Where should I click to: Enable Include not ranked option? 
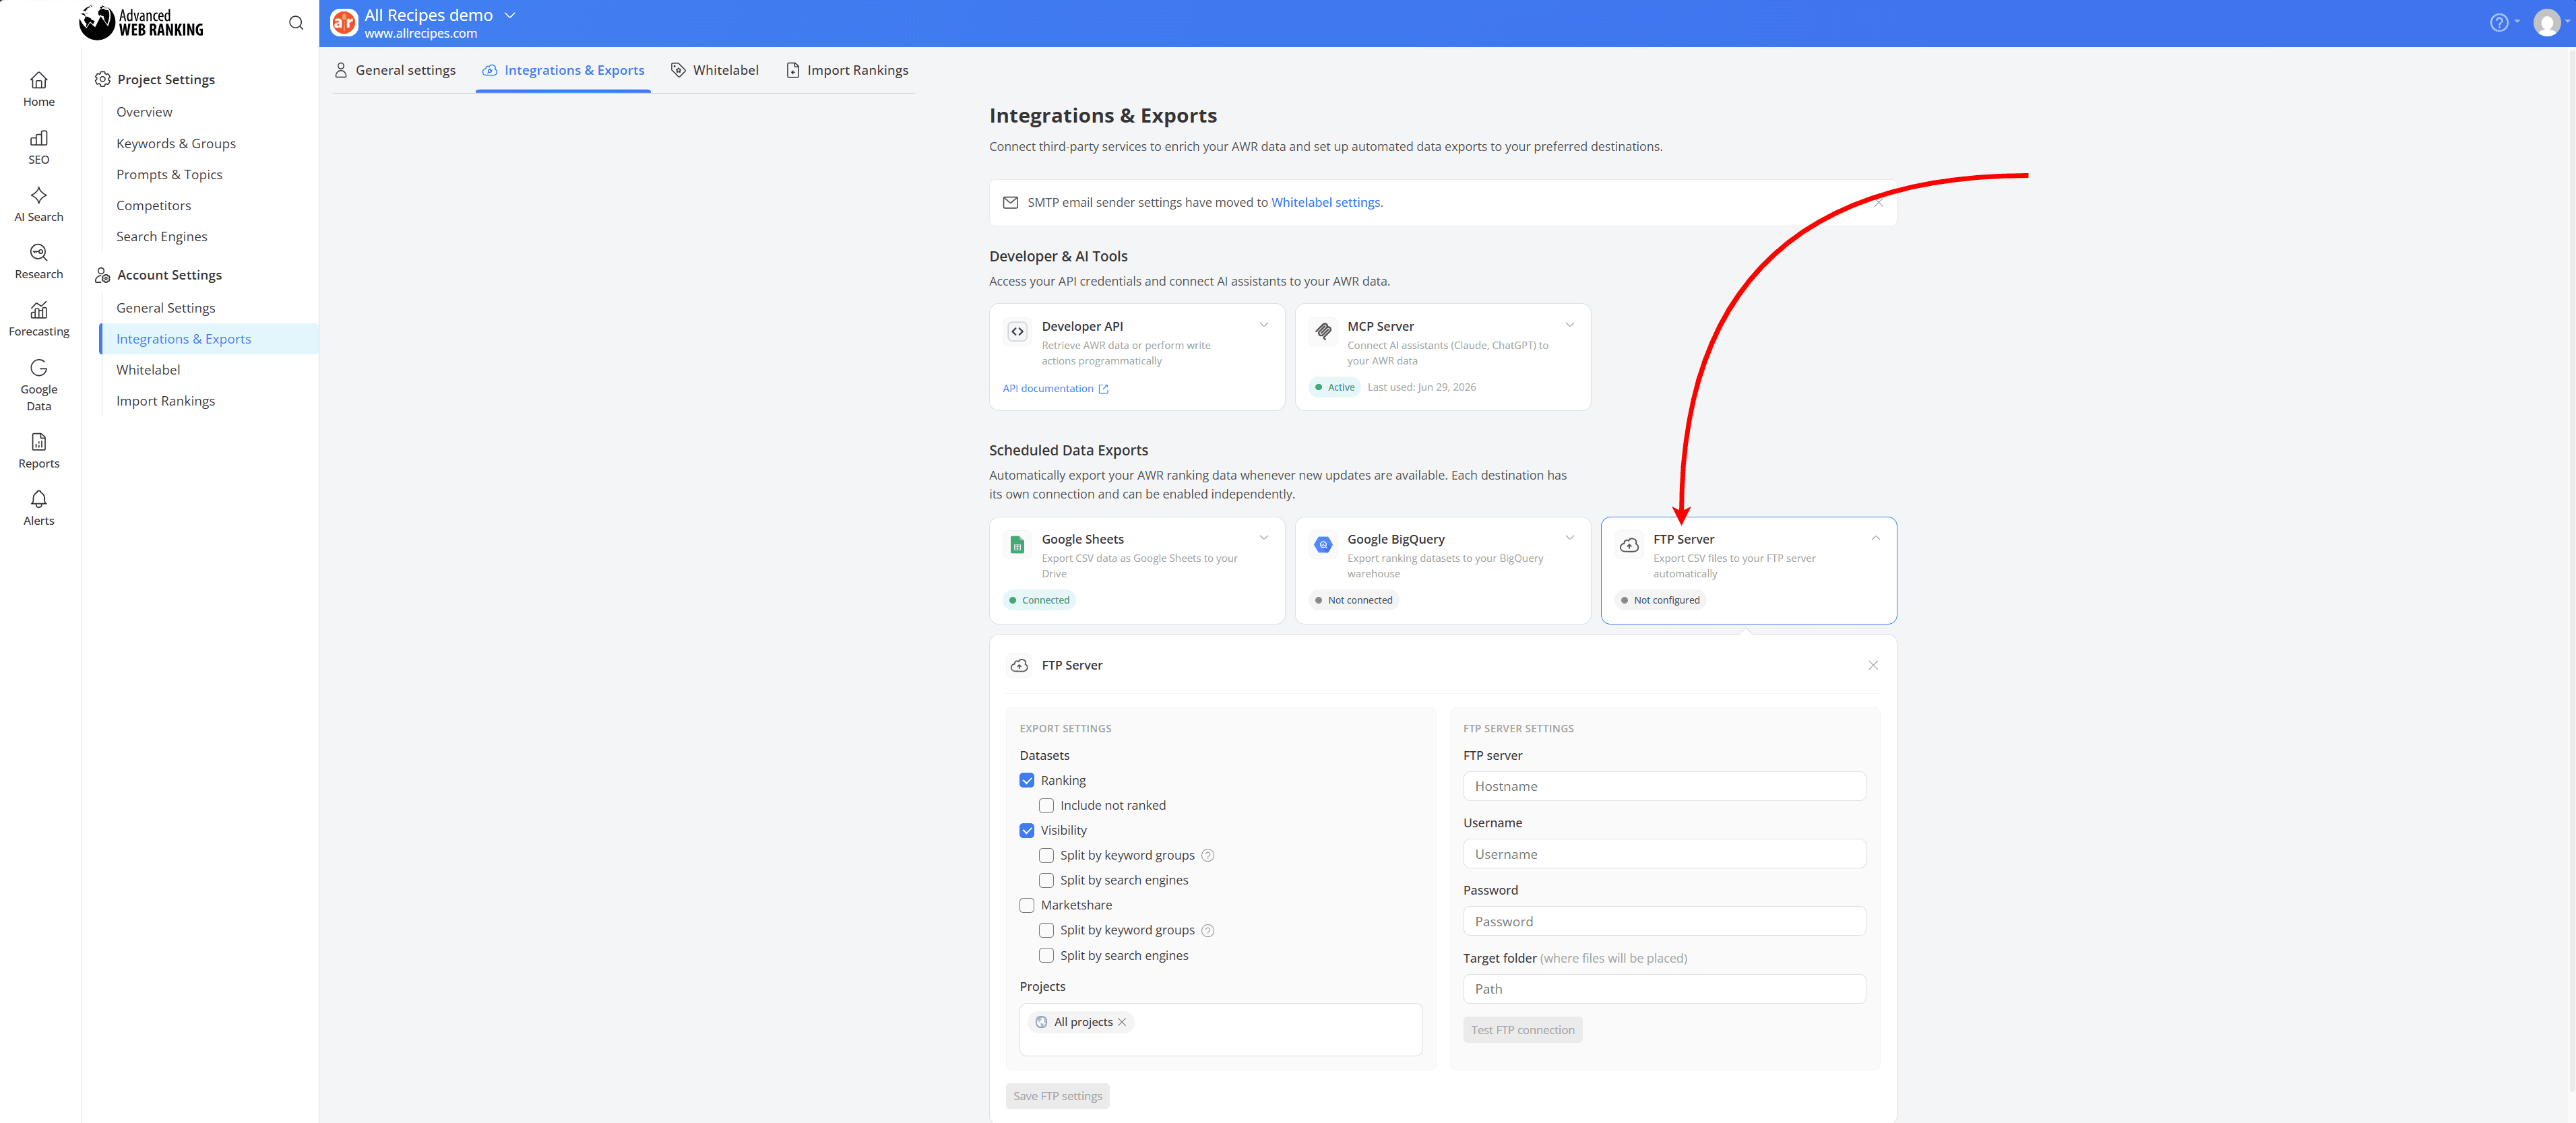(1046, 806)
